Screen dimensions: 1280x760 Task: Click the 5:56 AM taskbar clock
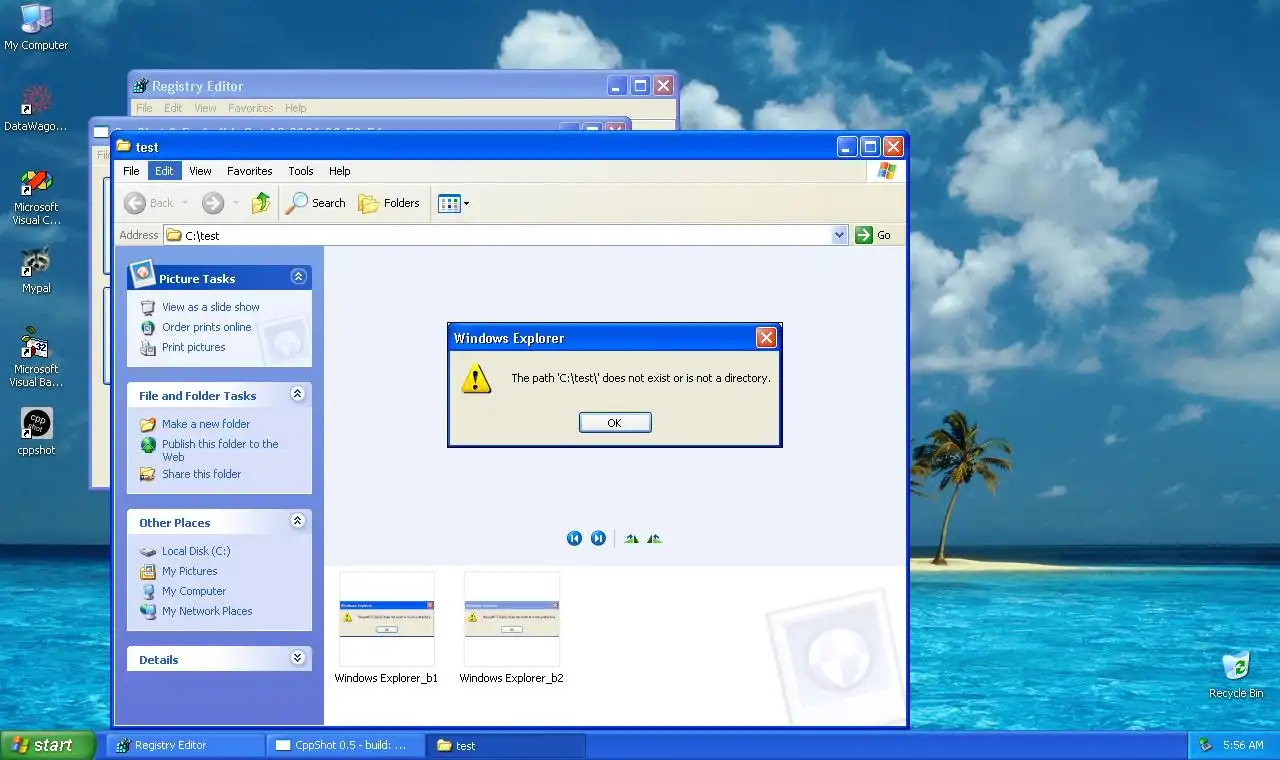coord(1243,745)
